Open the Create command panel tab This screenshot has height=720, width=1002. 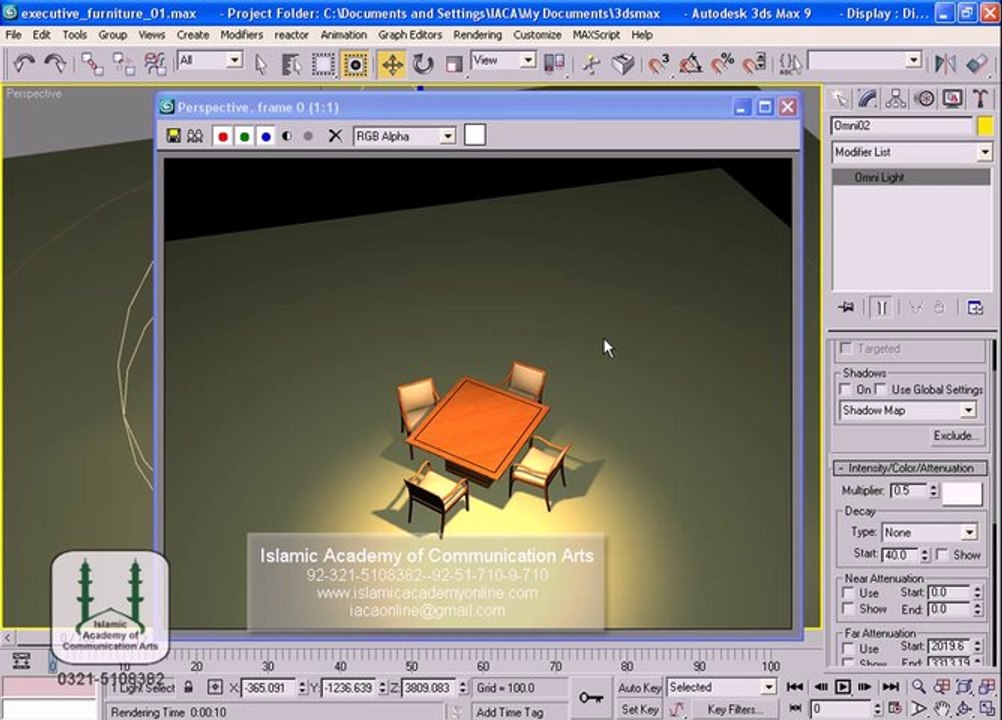[840, 98]
